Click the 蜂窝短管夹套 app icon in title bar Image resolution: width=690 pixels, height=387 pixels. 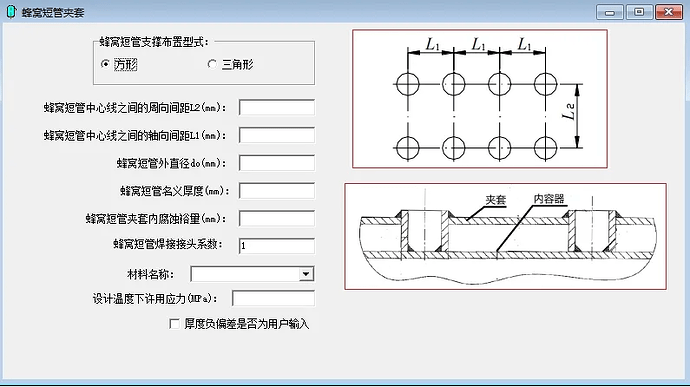[11, 12]
